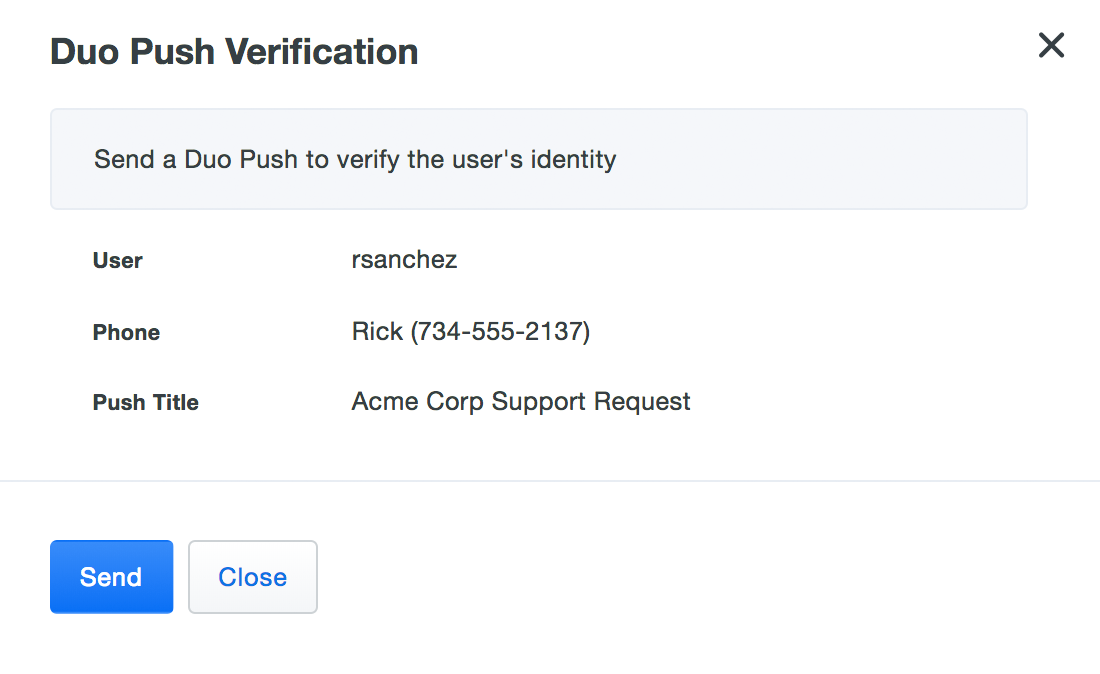Click the name "Rick" in the phone row
This screenshot has height=674, width=1100.
pos(377,331)
